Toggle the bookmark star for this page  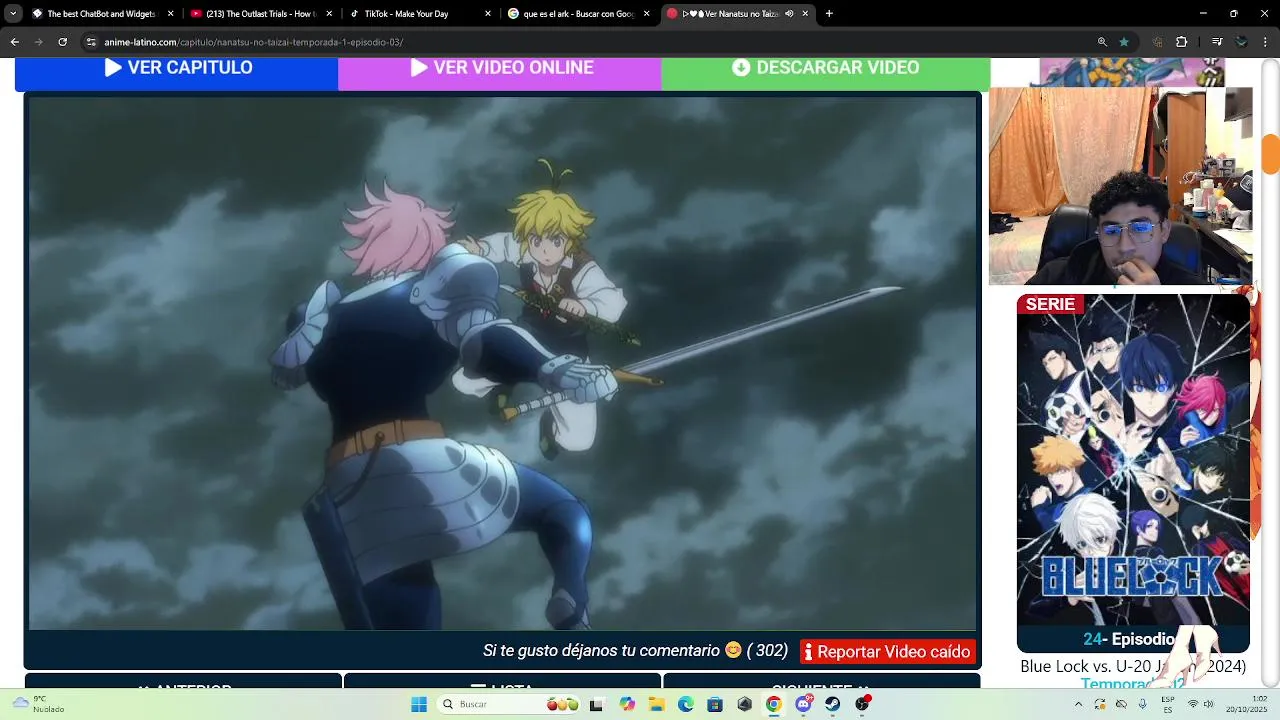point(1124,42)
